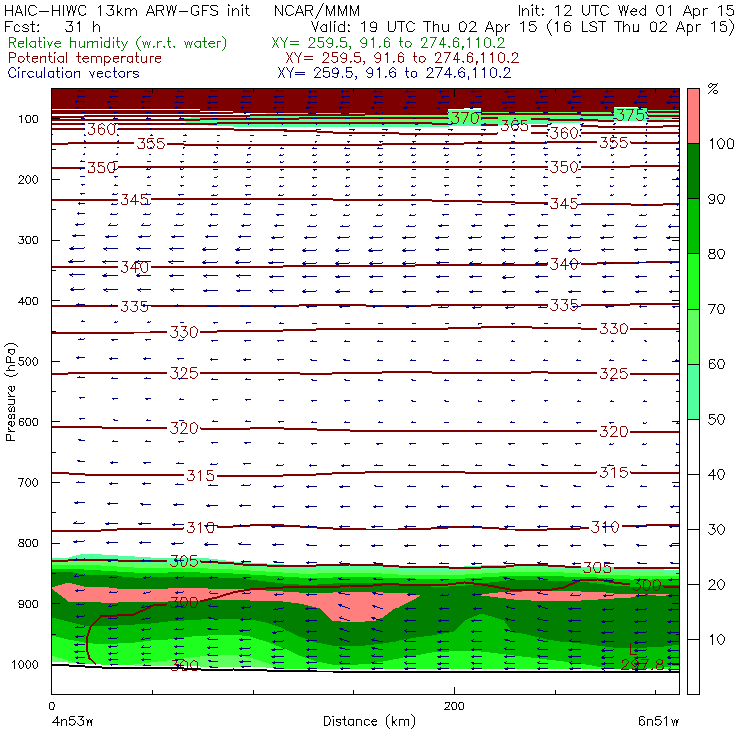Click pressure axis tick label '700'
Screen dimensions: 740x740
28,483
